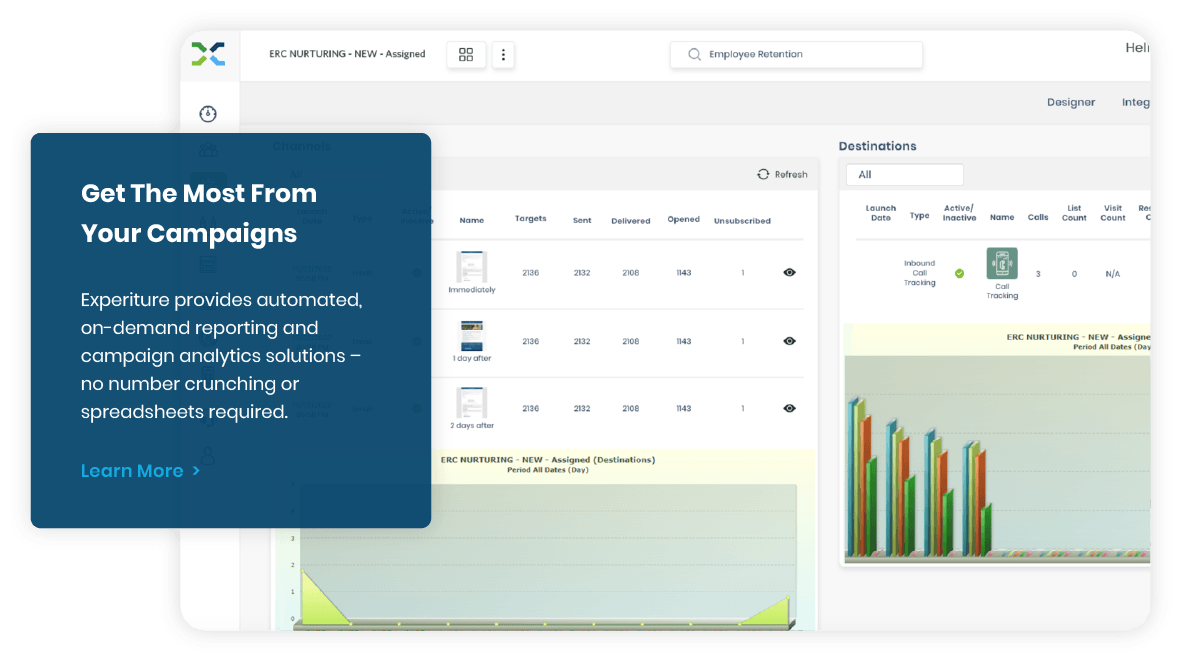The height and width of the screenshot is (661, 1181).
Task: Toggle the eye icon for the 1 day after row
Action: pyautogui.click(x=789, y=341)
